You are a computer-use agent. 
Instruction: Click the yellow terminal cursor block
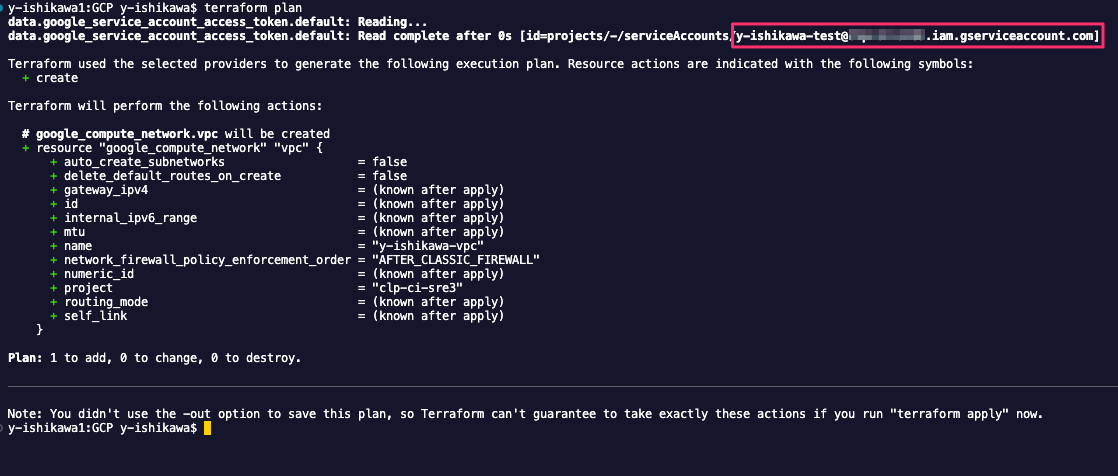(x=207, y=428)
